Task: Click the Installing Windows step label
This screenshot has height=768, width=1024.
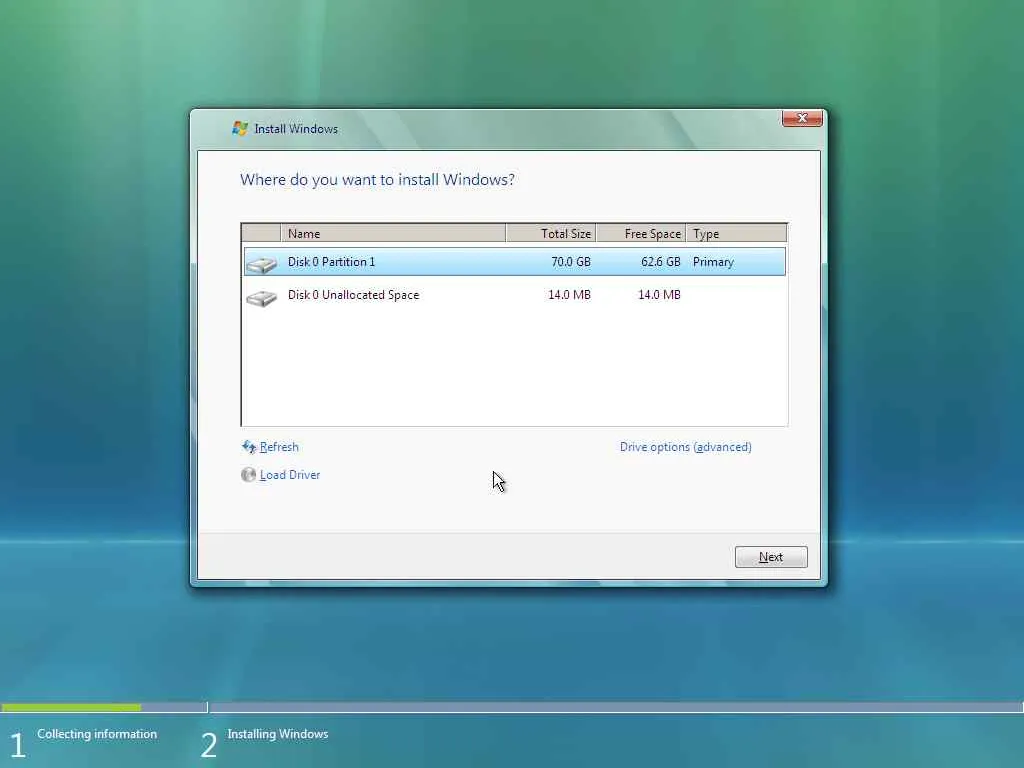Action: [278, 734]
